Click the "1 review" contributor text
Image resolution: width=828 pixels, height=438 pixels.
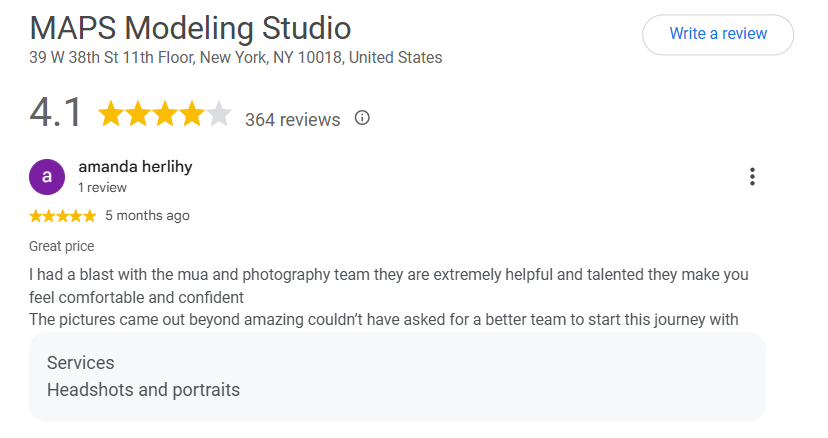coord(102,188)
